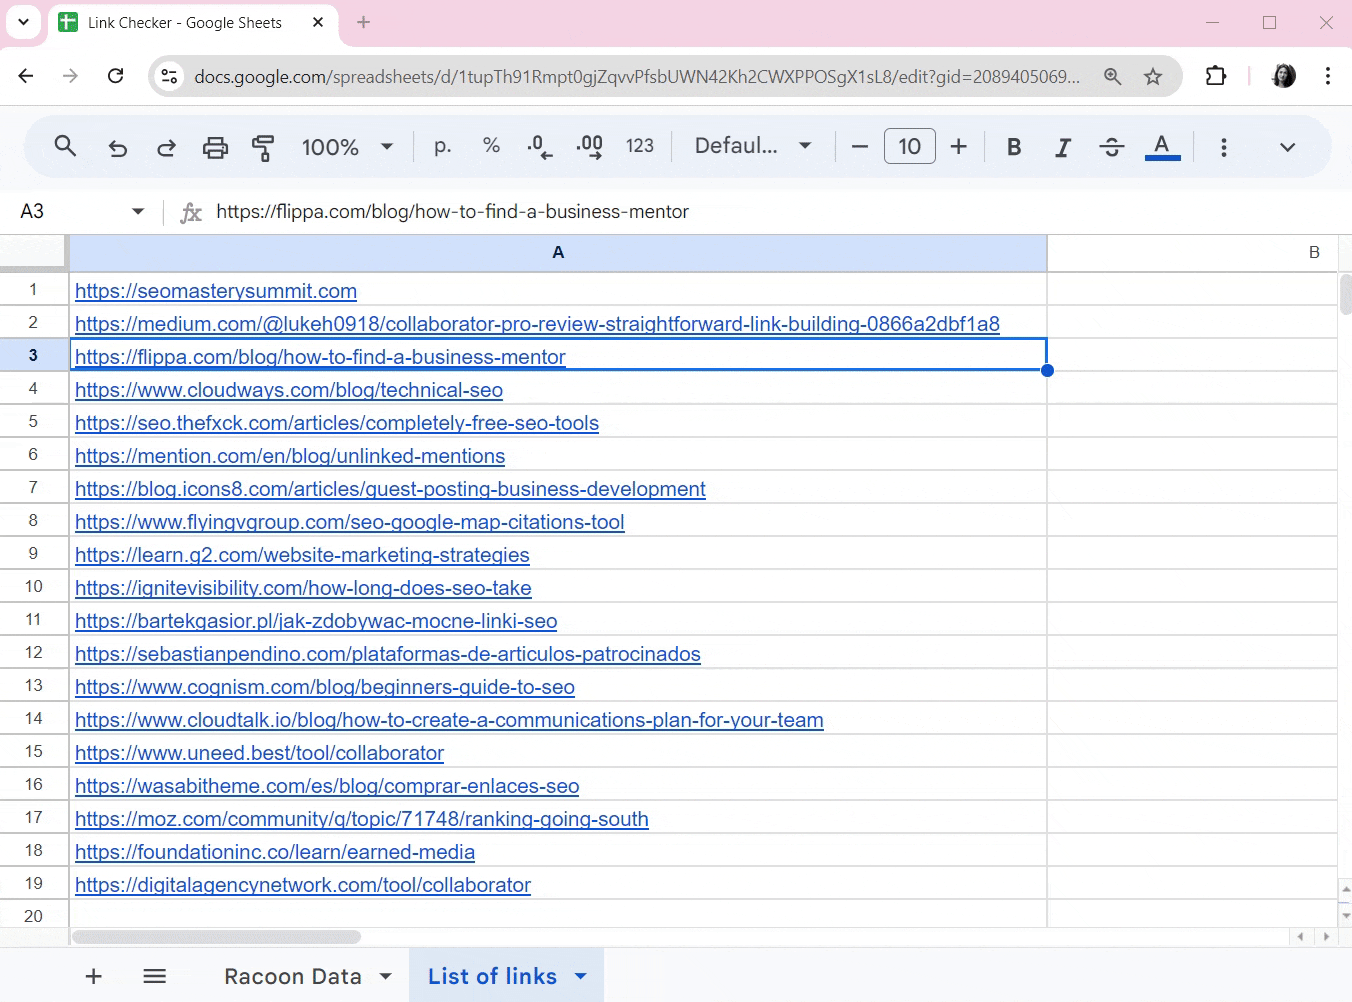1352x1002 pixels.
Task: Toggle strikethrough formatting
Action: pyautogui.click(x=1111, y=147)
